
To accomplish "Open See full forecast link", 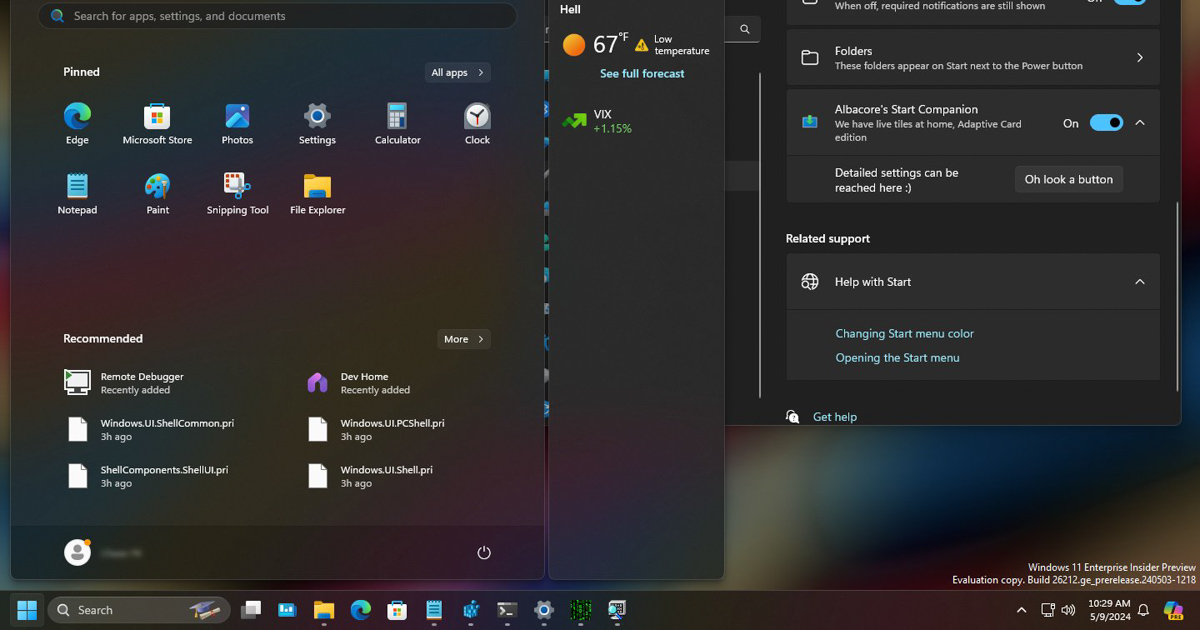I will pyautogui.click(x=642, y=74).
